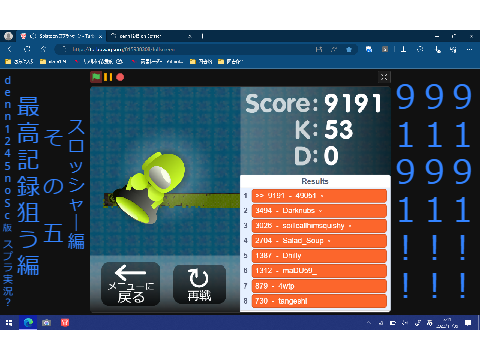480x360 pixels.
Task: Open the browser home page icon
Action: click(x=44, y=49)
